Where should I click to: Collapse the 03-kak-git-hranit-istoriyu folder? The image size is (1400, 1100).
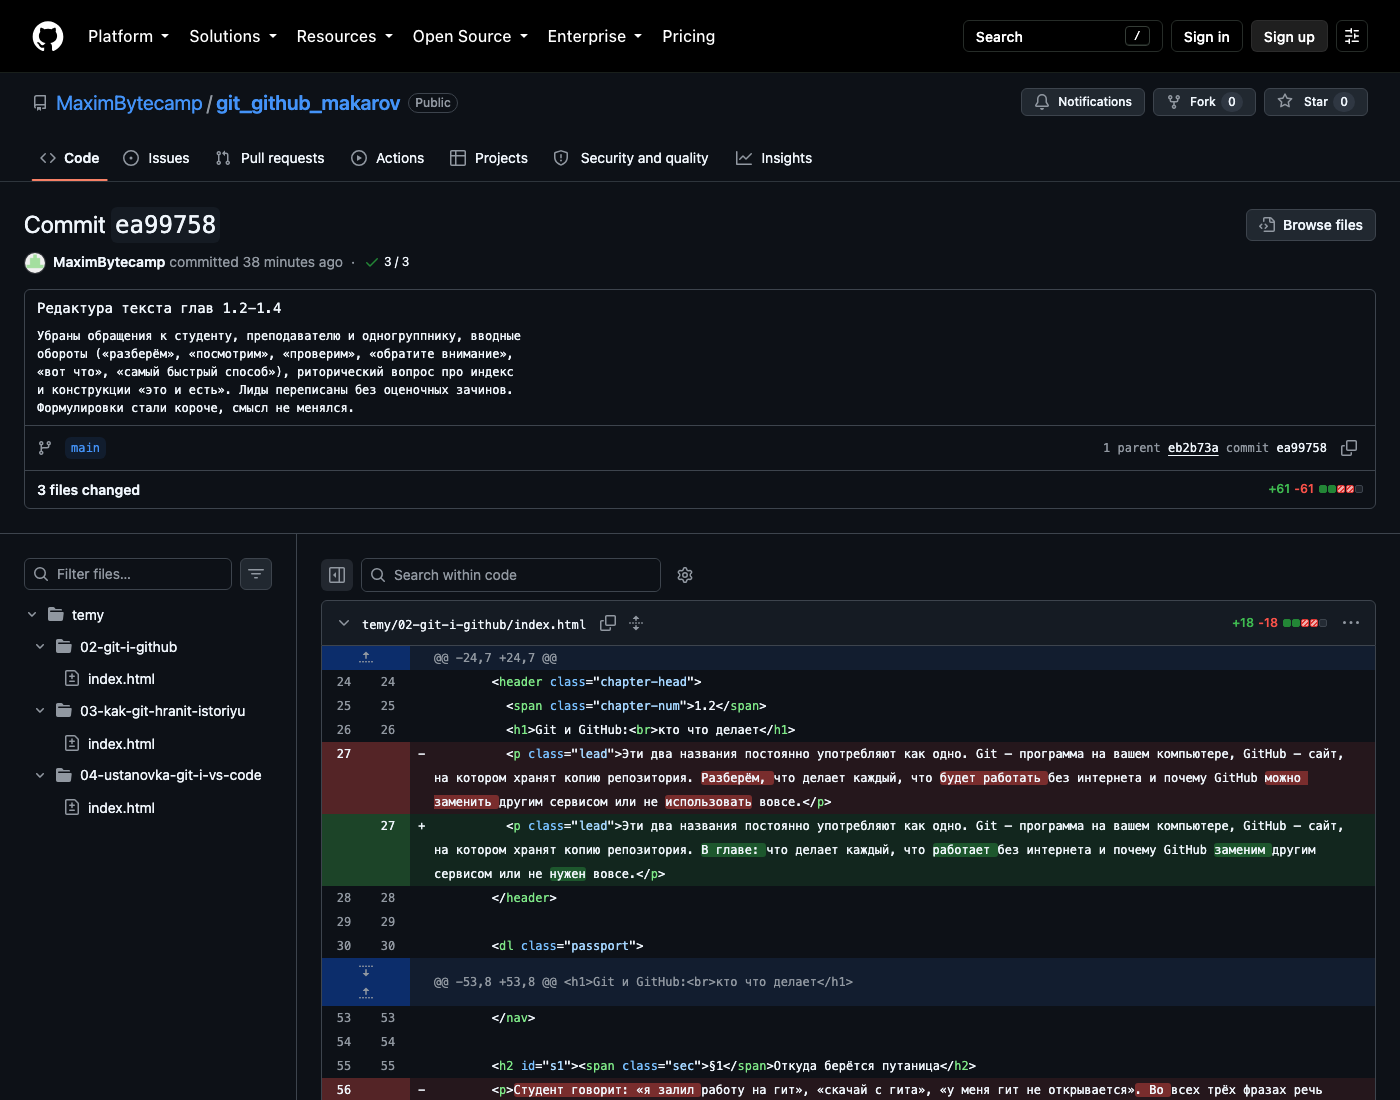(x=40, y=711)
